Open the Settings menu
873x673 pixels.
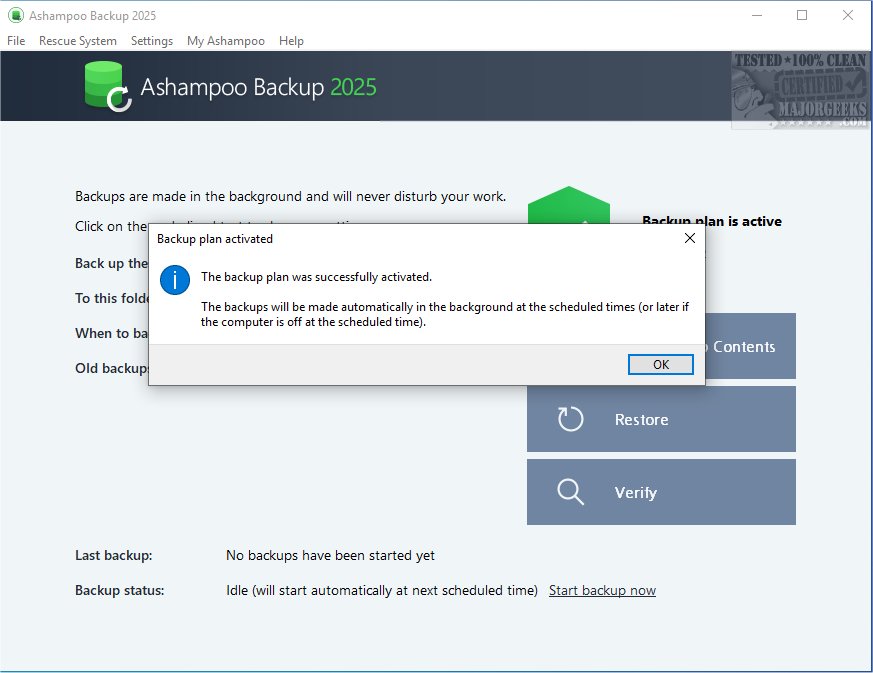151,41
